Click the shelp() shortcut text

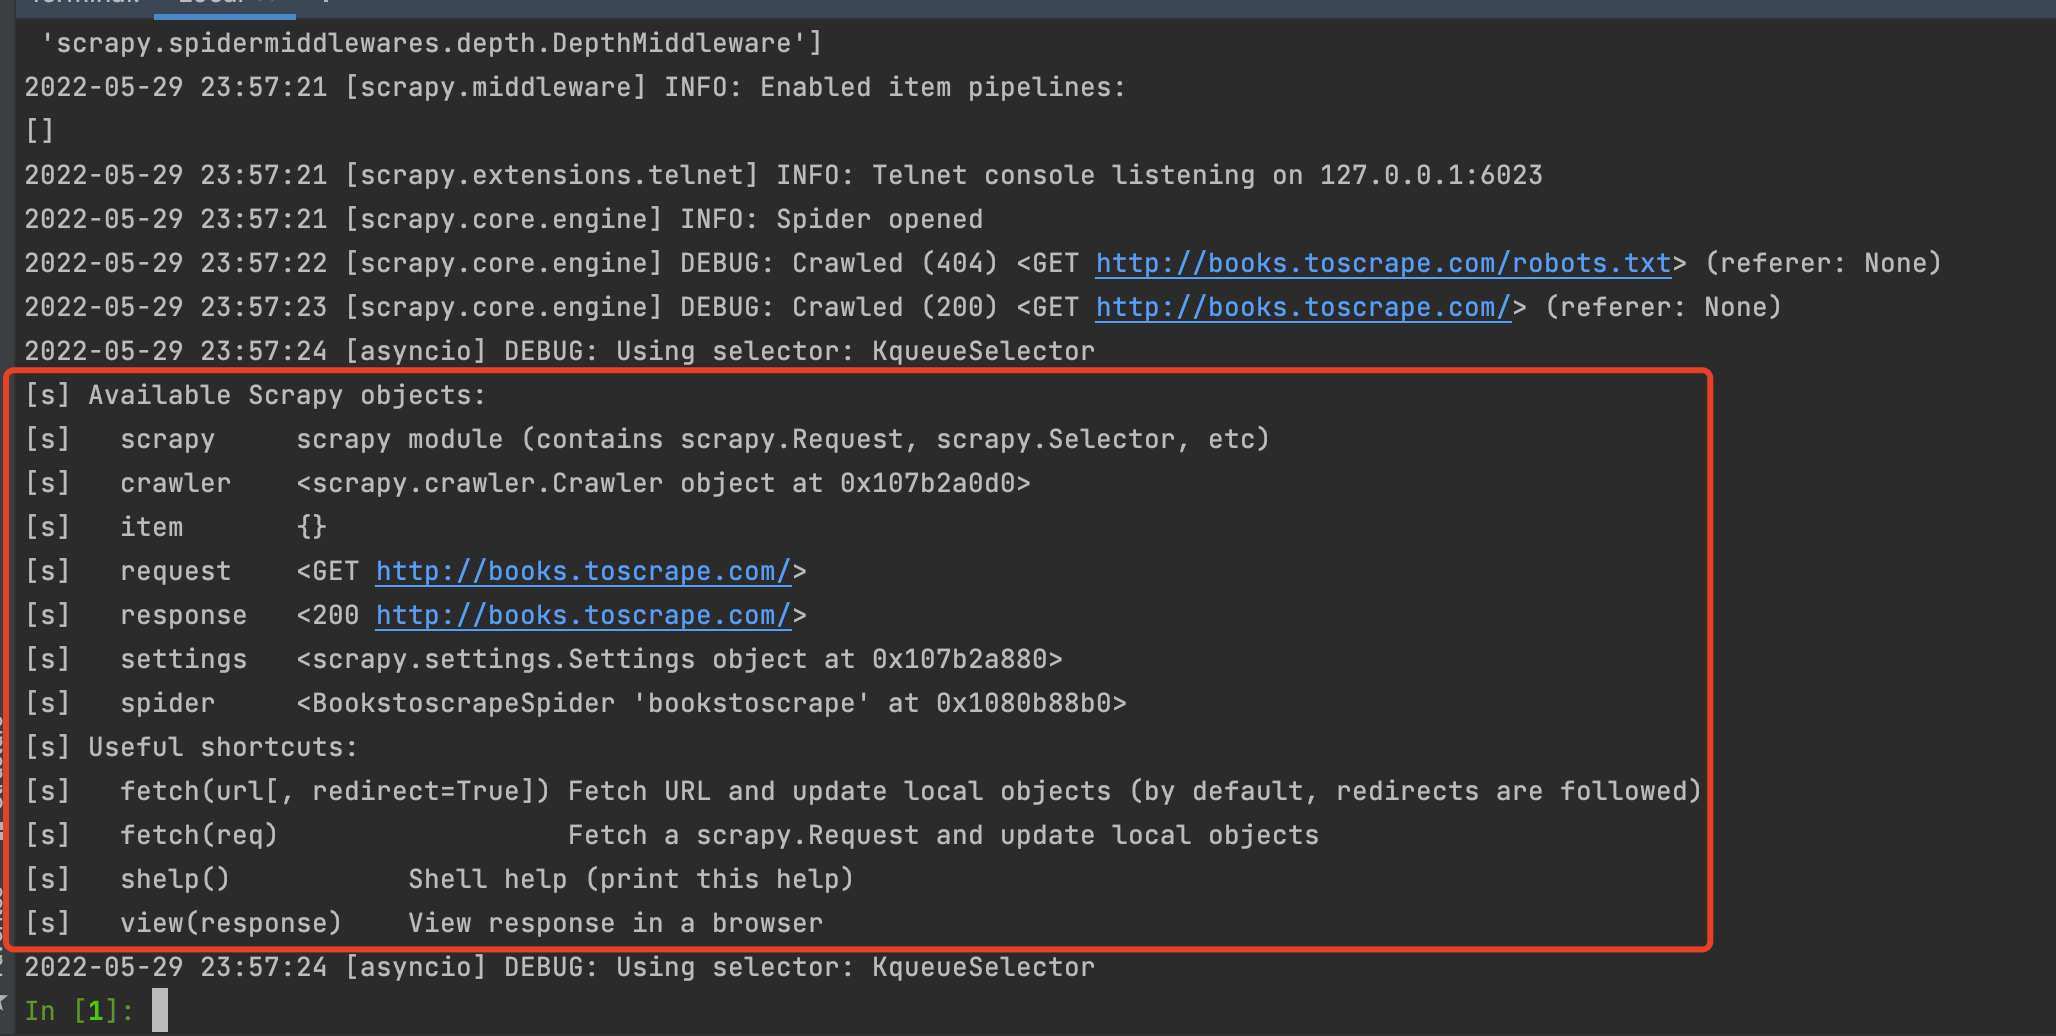pos(175,879)
